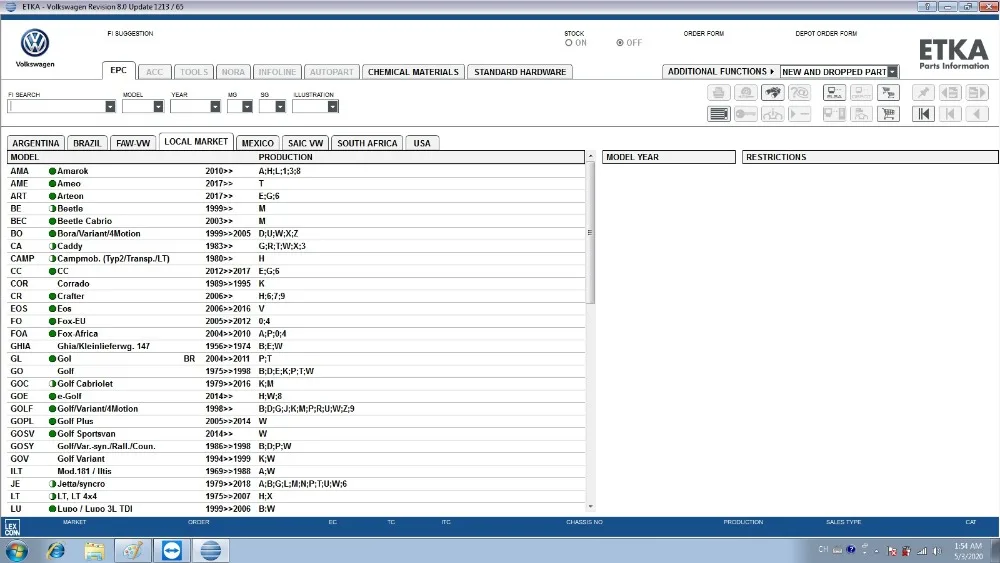1000x563 pixels.
Task: Open the ILLUSTRATION dropdown
Action: point(332,106)
